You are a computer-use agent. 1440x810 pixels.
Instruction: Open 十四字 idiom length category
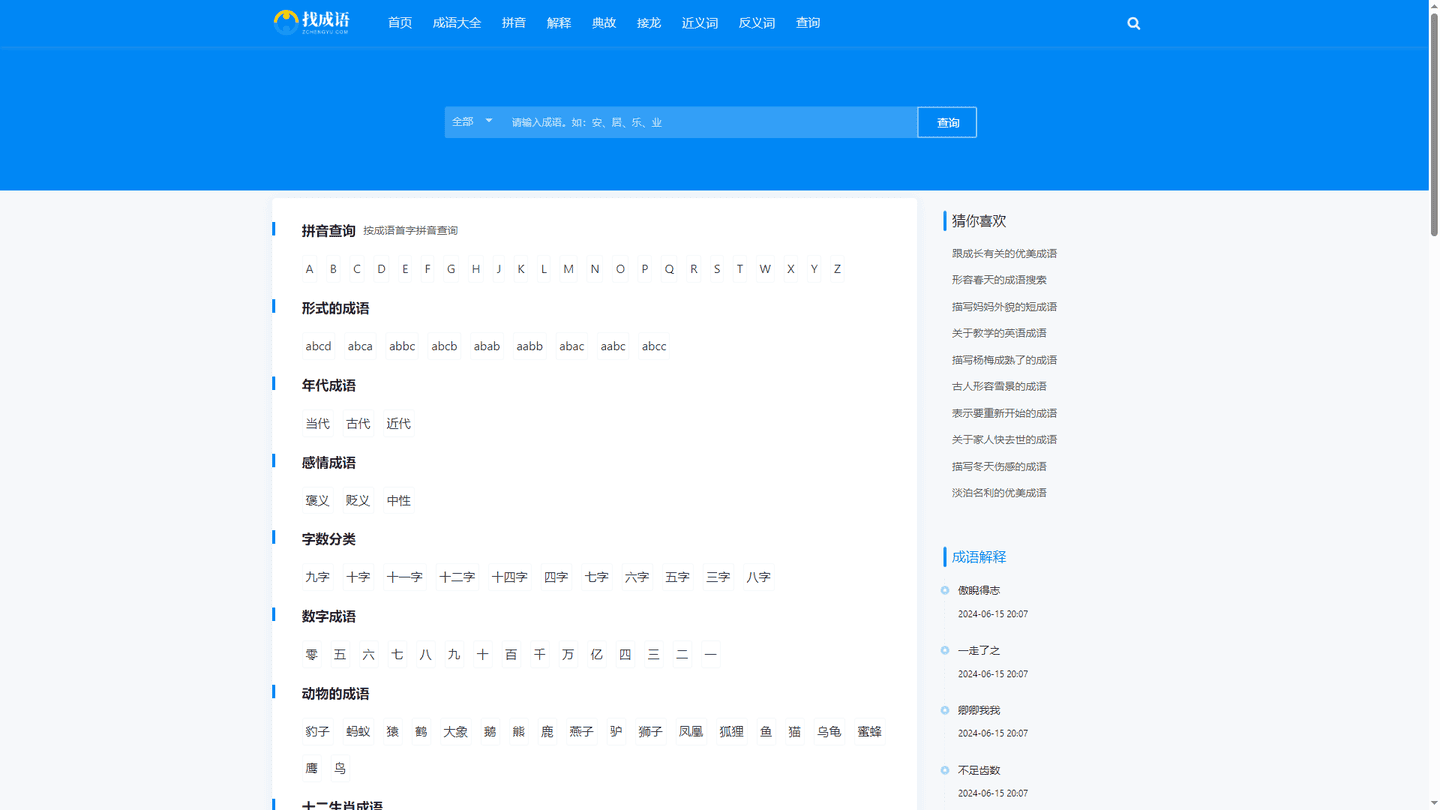(509, 578)
